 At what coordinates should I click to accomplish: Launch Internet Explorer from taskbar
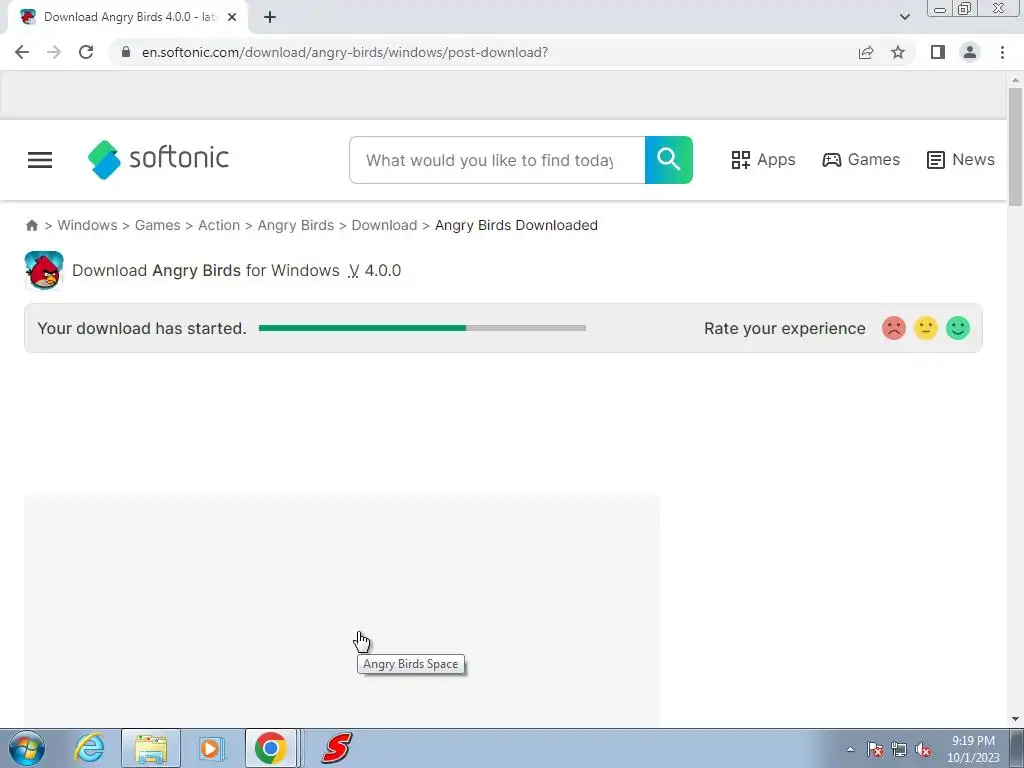pos(89,748)
